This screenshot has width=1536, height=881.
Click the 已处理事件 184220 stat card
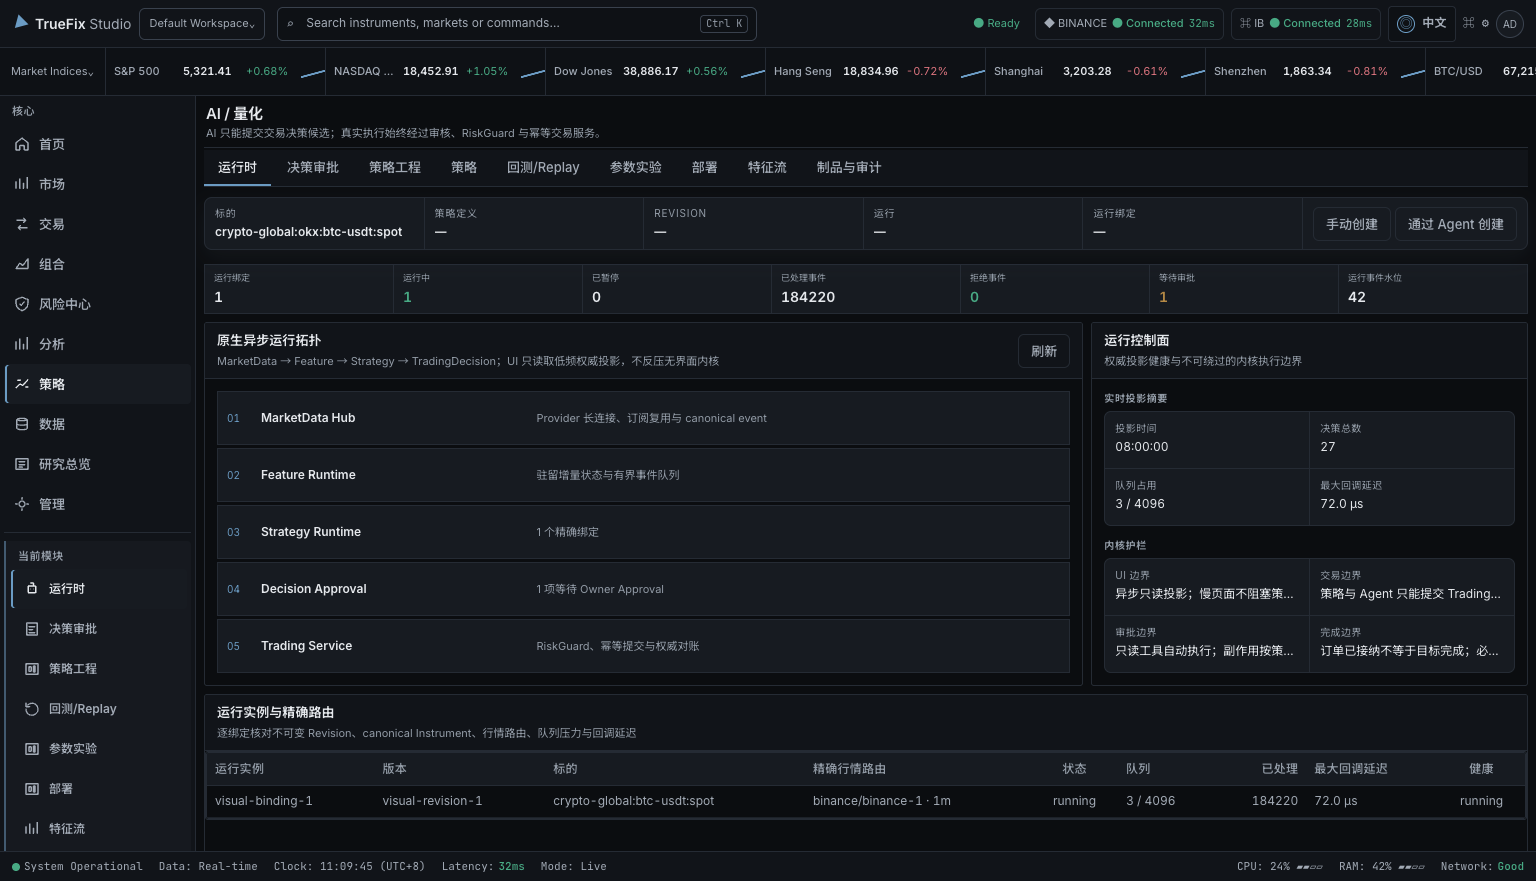coord(865,289)
